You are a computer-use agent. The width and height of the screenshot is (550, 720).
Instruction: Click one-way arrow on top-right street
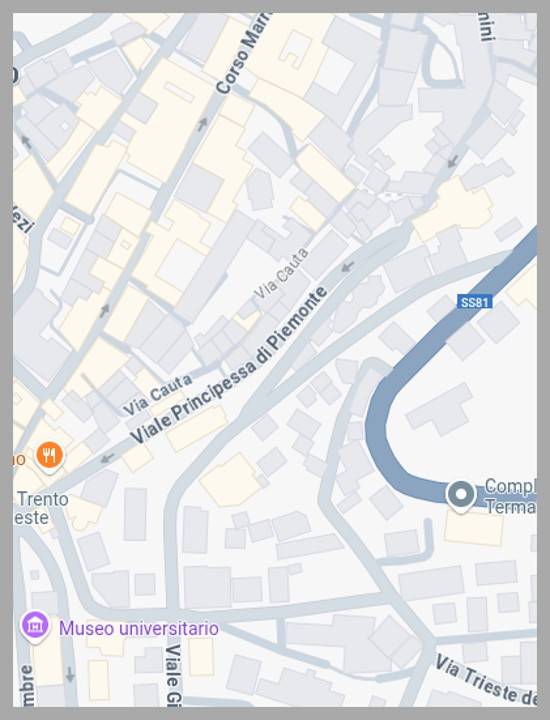click(453, 161)
